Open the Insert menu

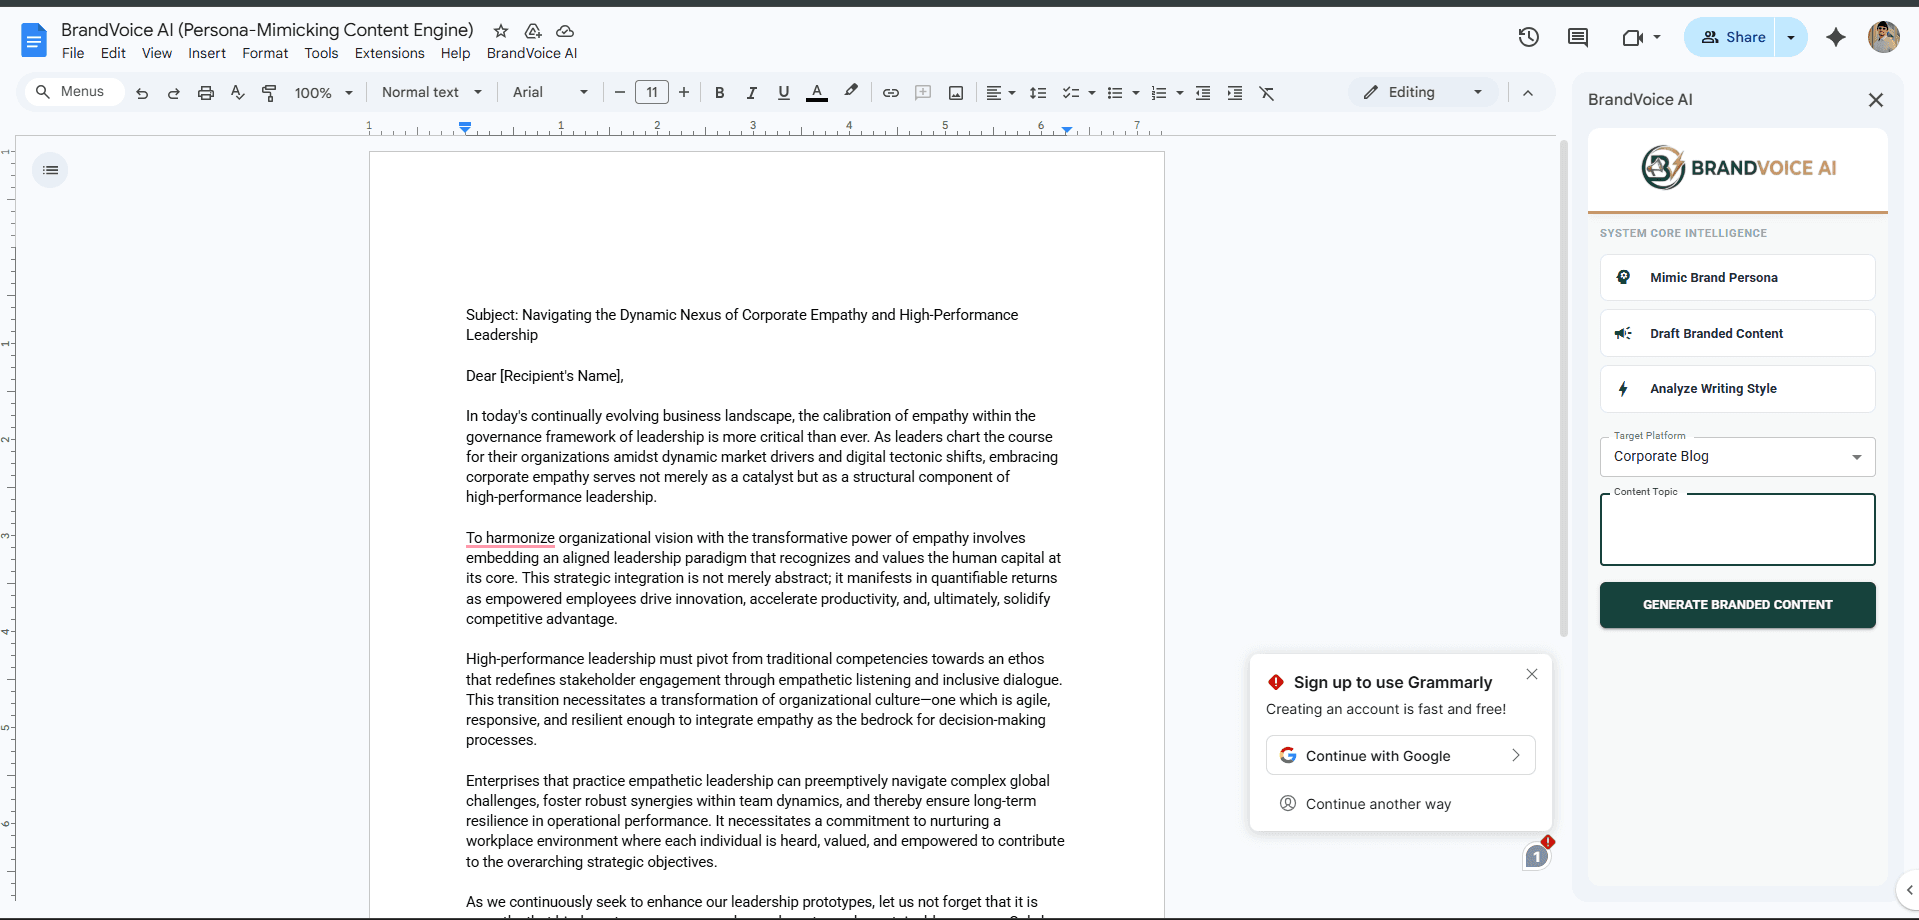[x=207, y=53]
